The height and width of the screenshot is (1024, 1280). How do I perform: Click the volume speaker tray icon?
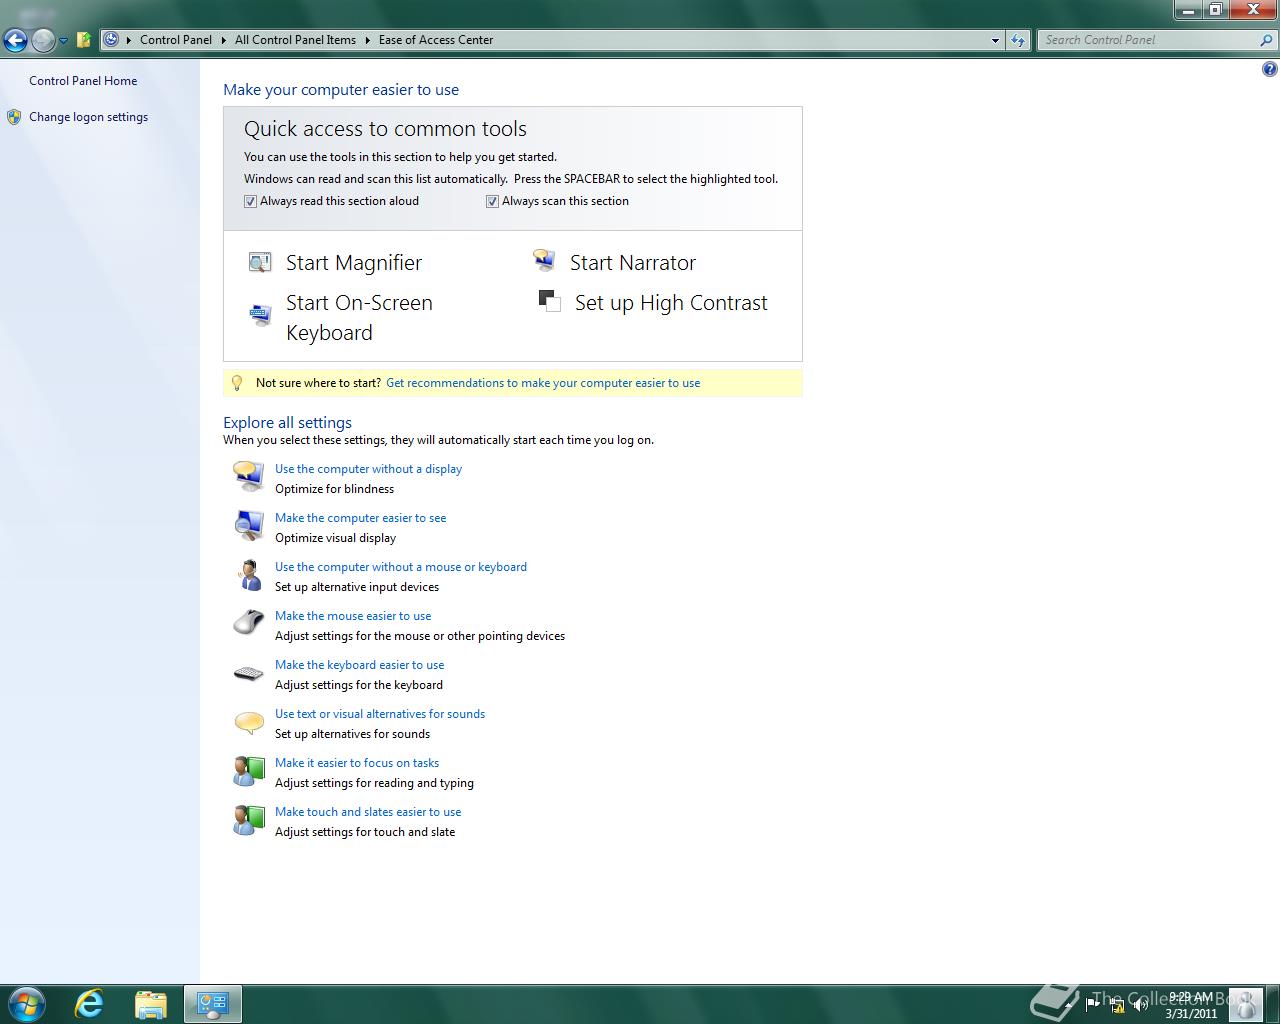pos(1141,1004)
